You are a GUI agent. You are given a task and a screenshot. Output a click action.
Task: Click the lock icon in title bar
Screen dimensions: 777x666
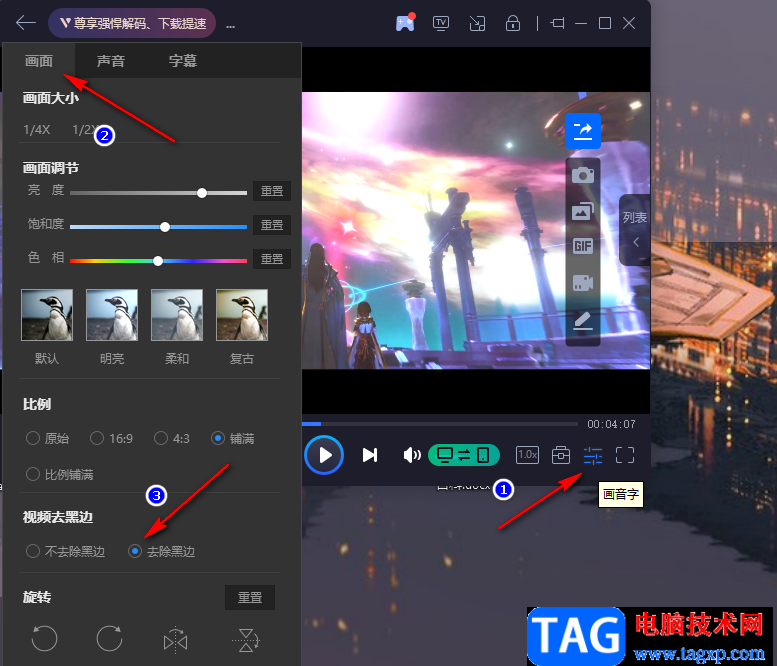tap(513, 23)
